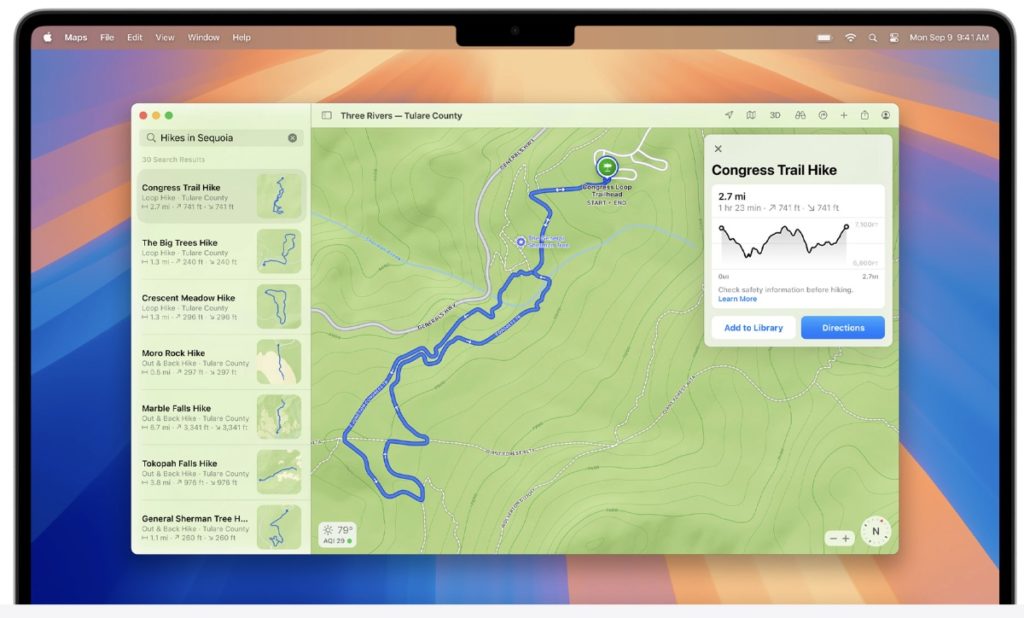The height and width of the screenshot is (618, 1024).
Task: Zoom out using the minus map button
Action: coord(833,538)
